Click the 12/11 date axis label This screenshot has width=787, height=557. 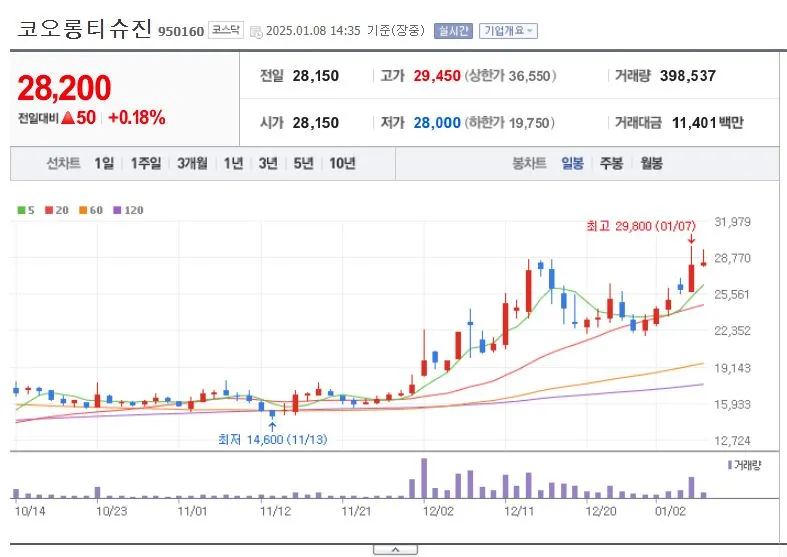[519, 511]
